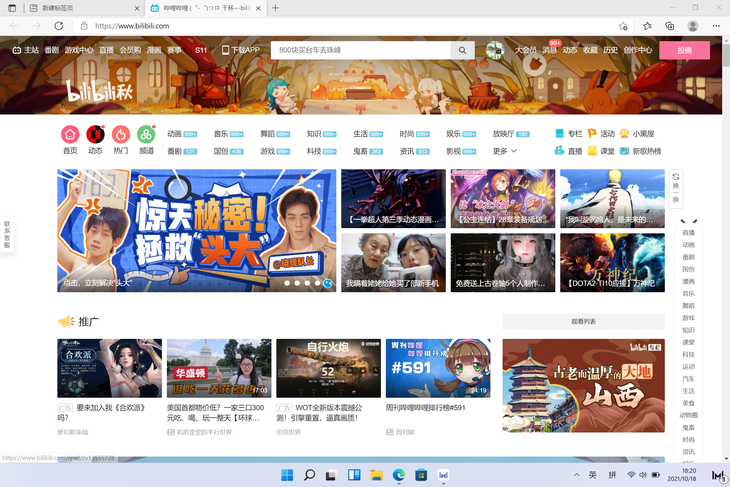Expand the 更多 category dropdown
The width and height of the screenshot is (730, 487).
(505, 151)
